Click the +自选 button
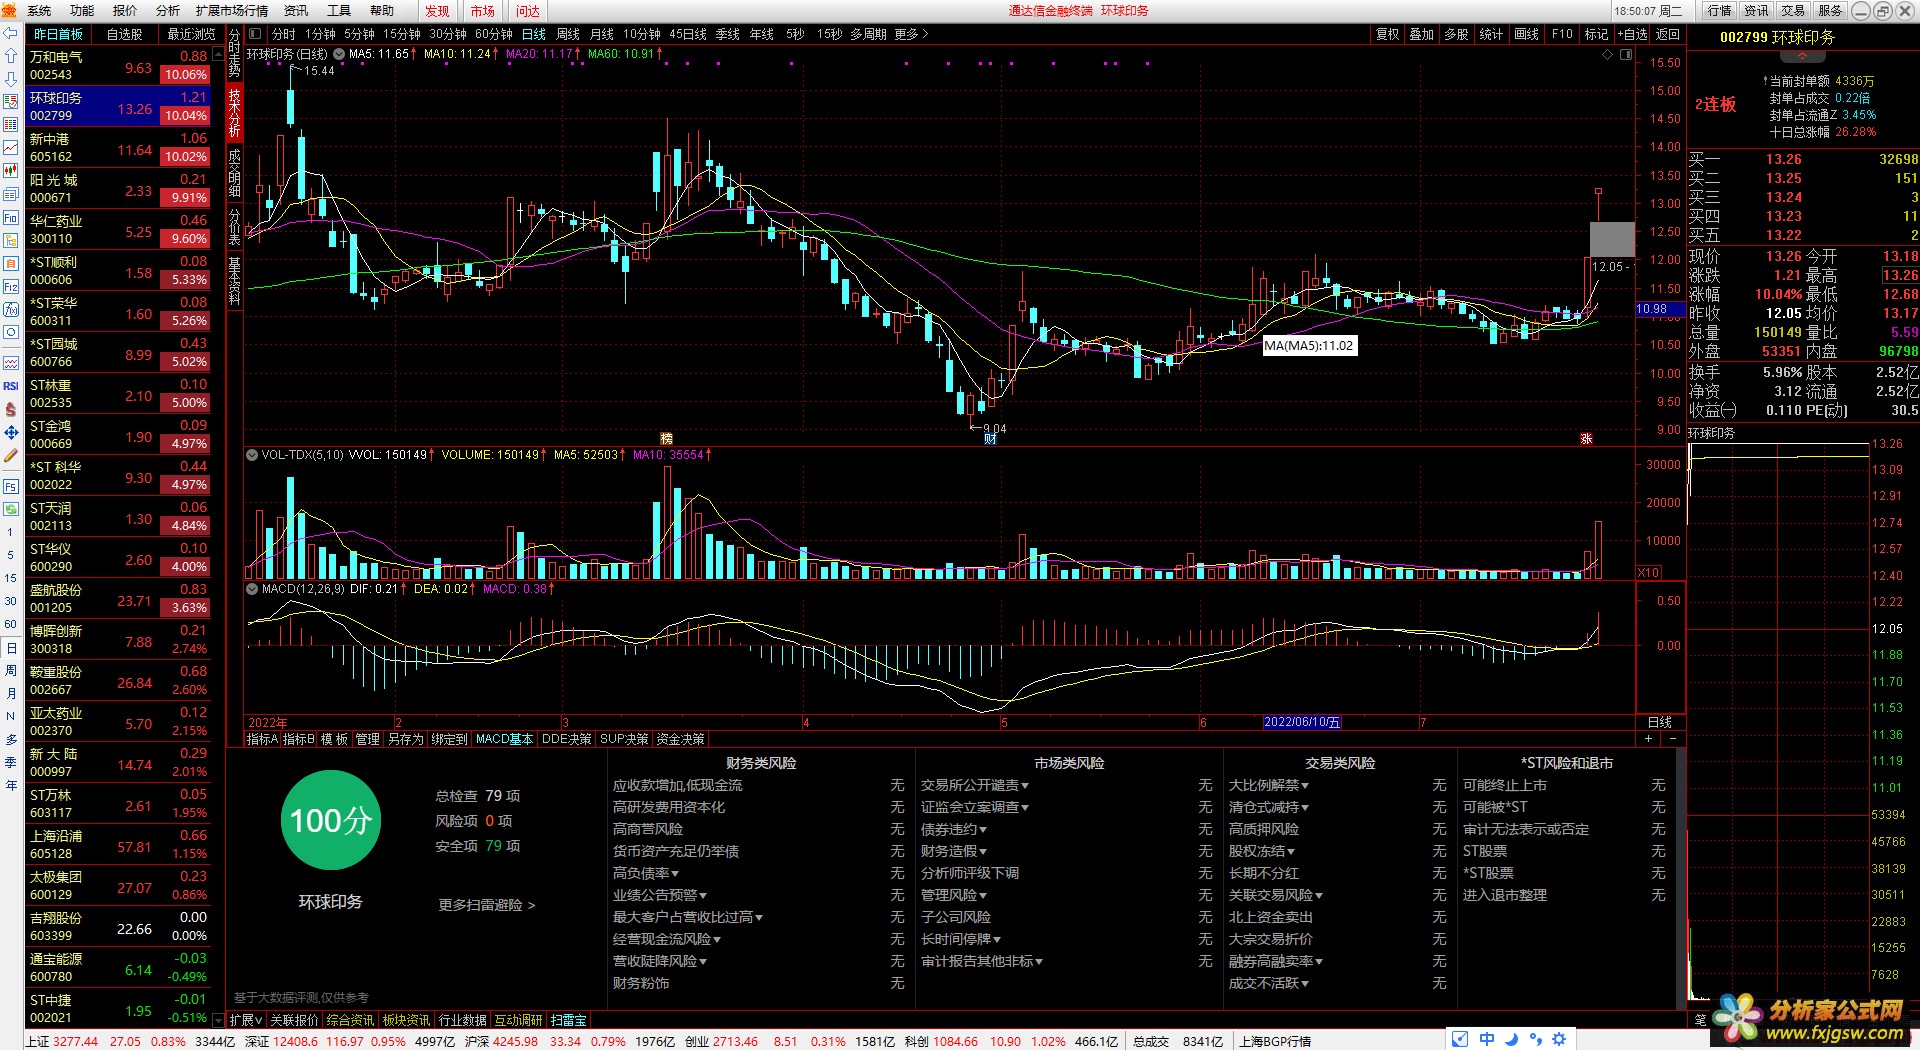This screenshot has height=1050, width=1920. (x=1632, y=34)
